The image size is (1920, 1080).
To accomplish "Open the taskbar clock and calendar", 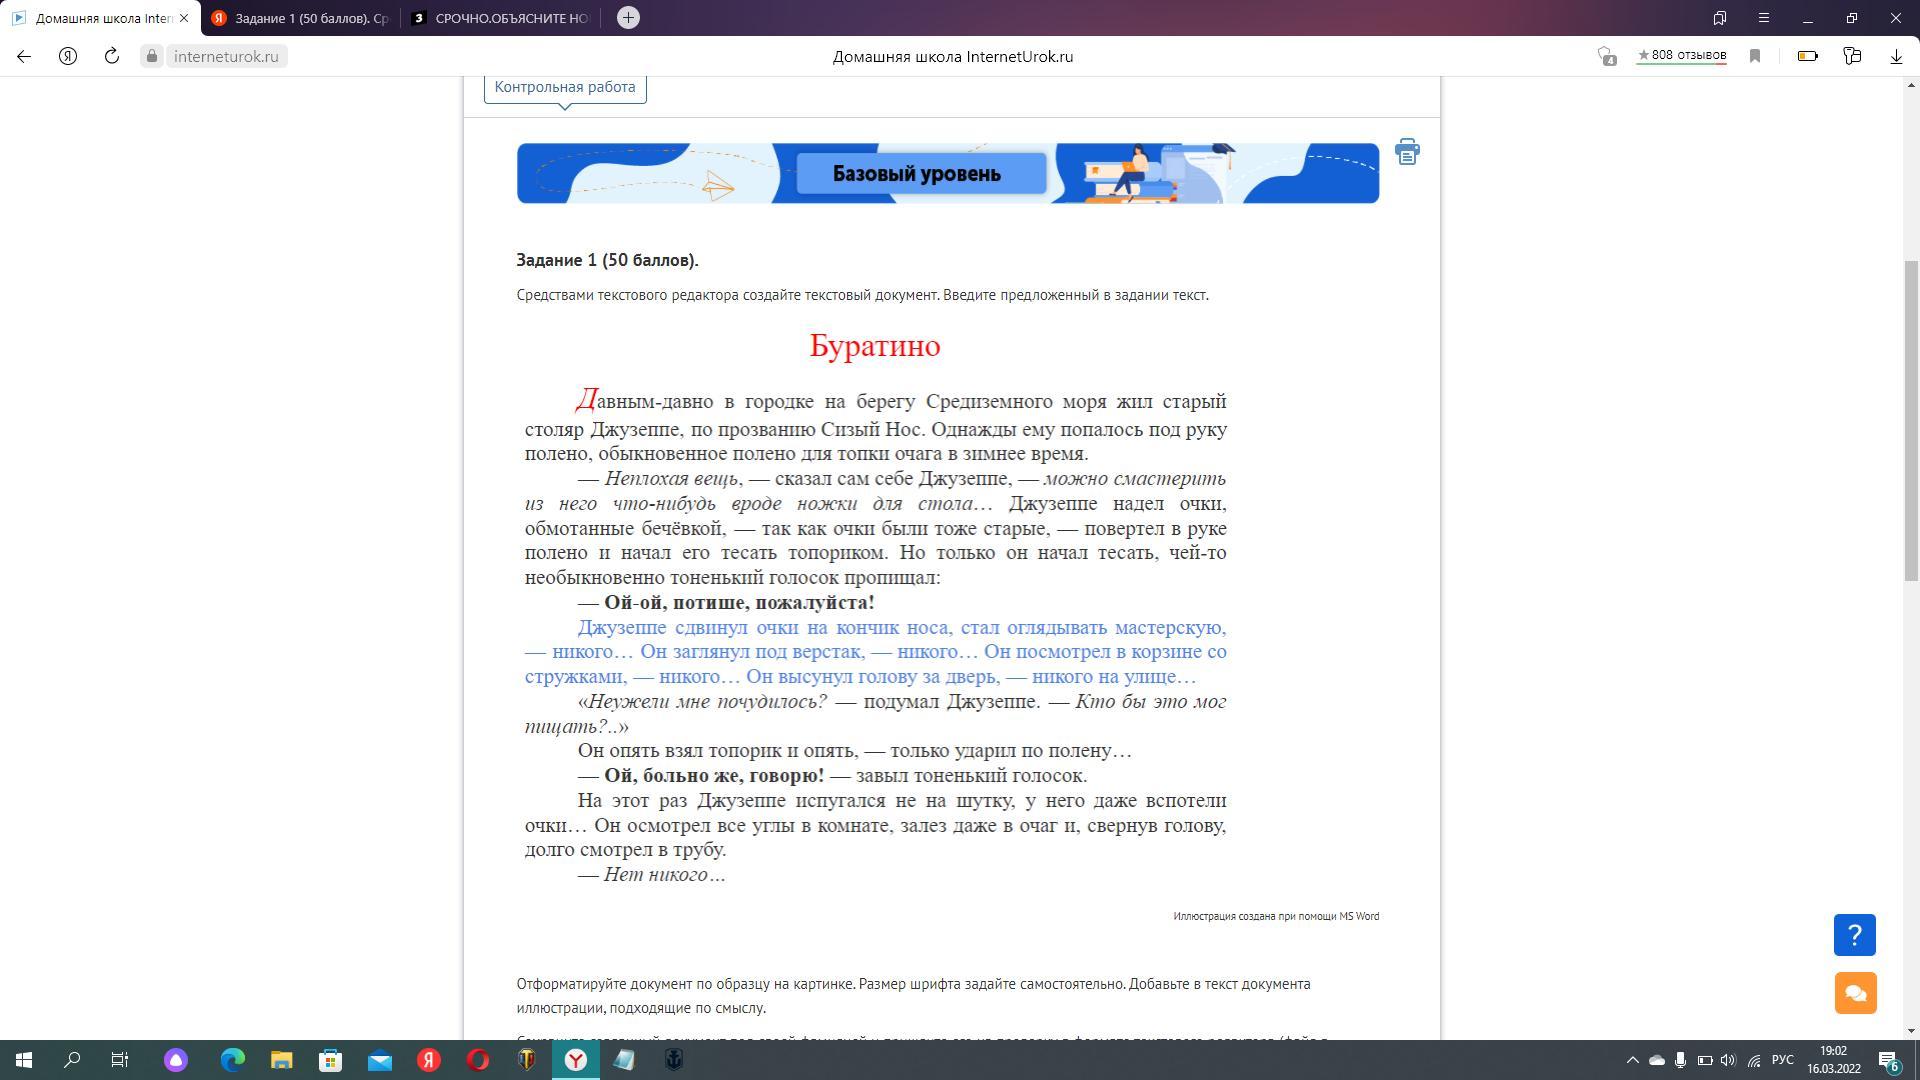I will [x=1834, y=1060].
